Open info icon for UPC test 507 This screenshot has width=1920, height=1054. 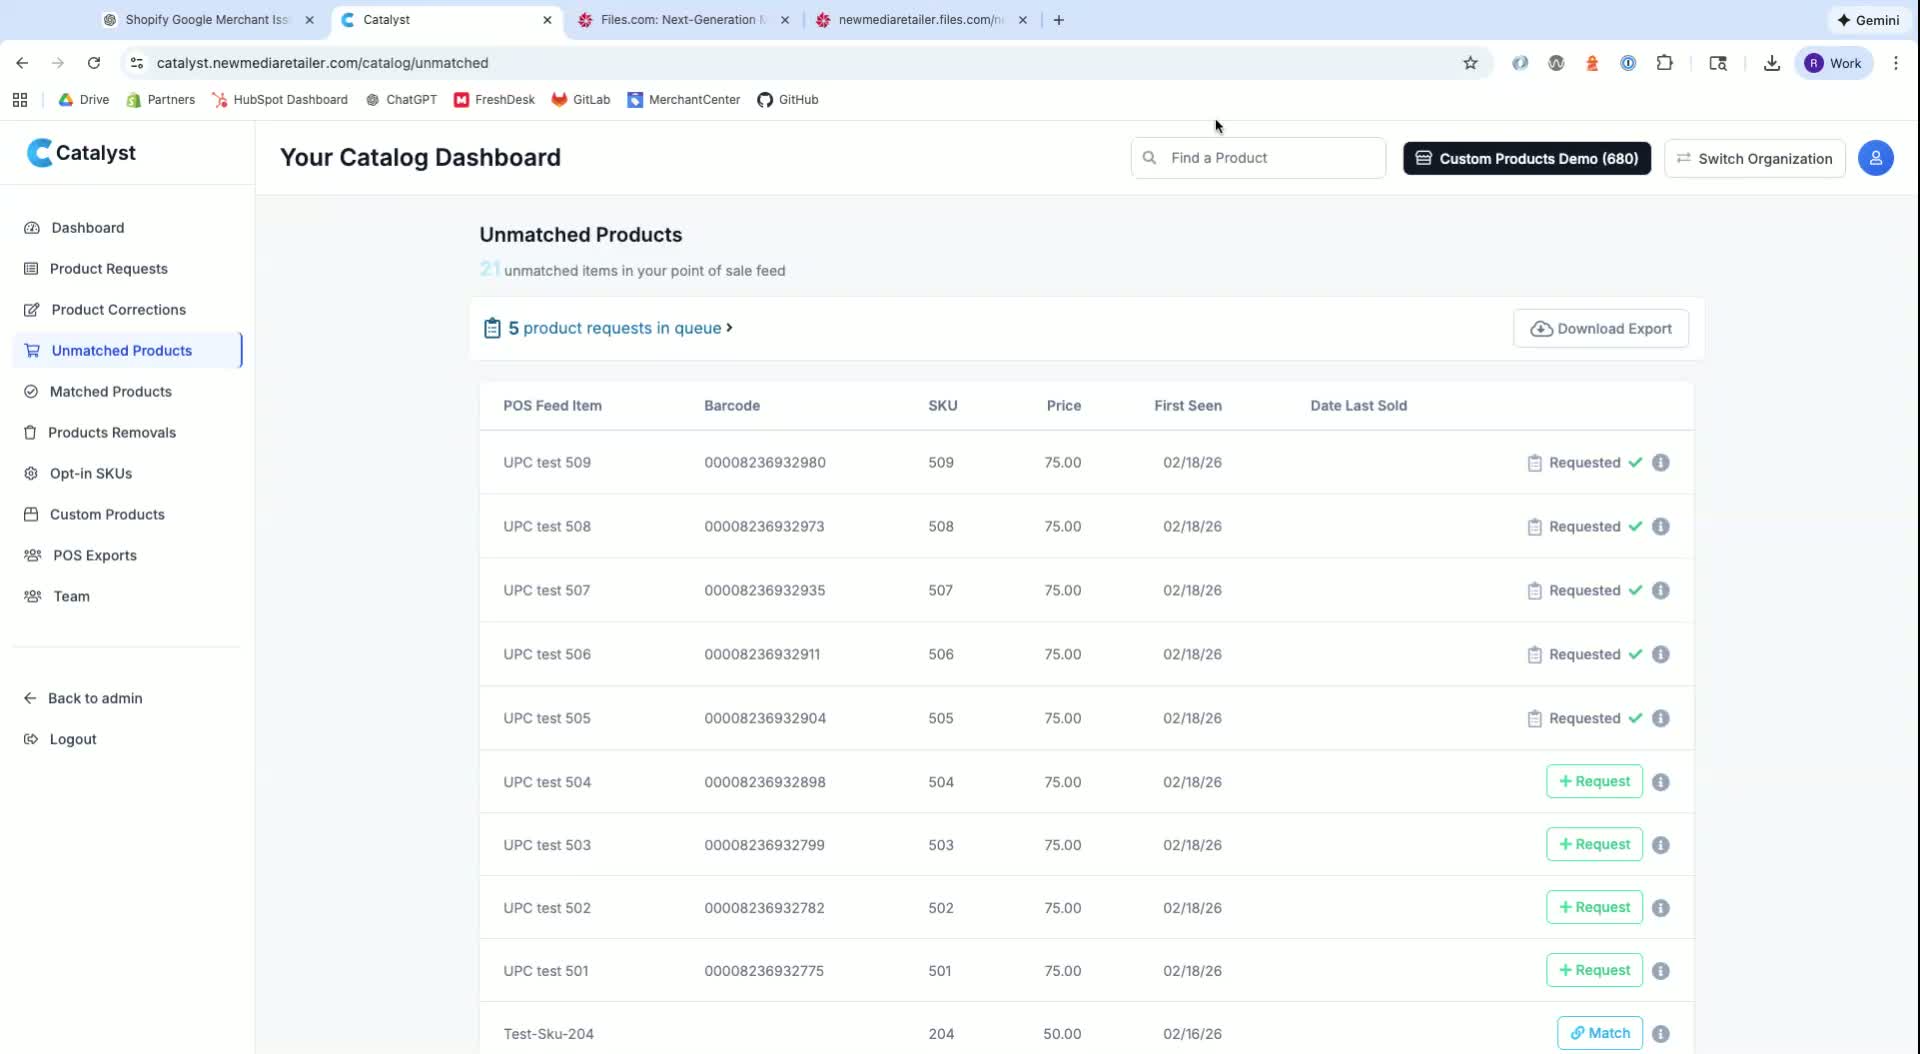[1660, 591]
